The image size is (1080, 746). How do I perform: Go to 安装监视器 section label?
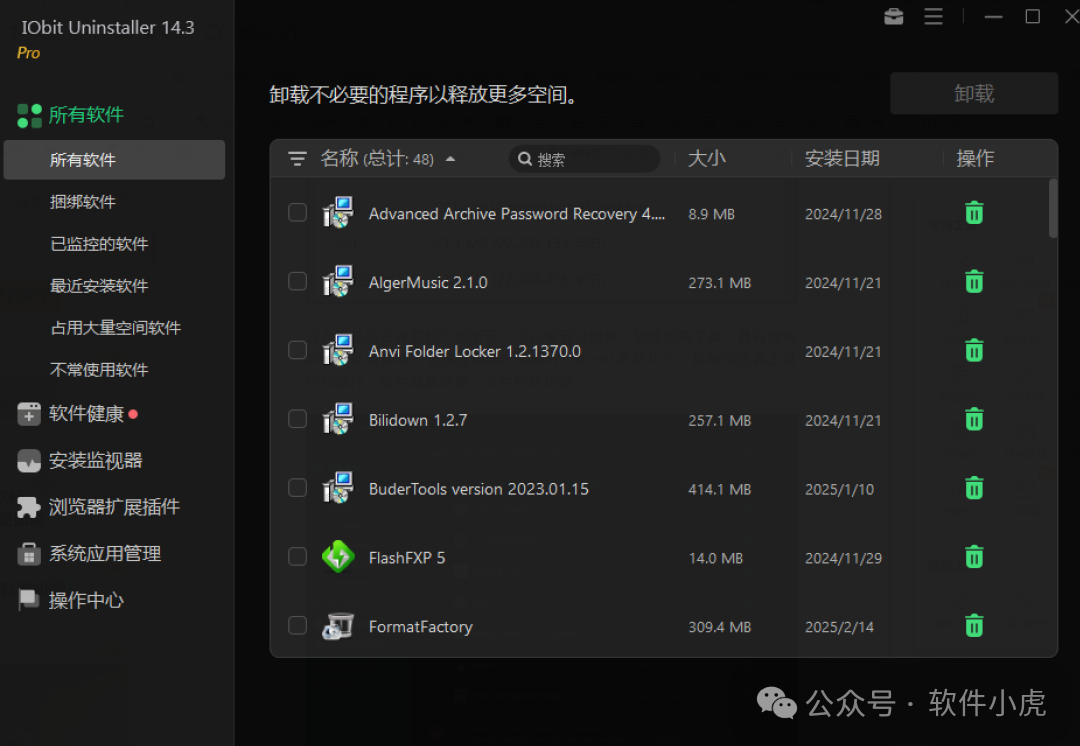point(95,461)
